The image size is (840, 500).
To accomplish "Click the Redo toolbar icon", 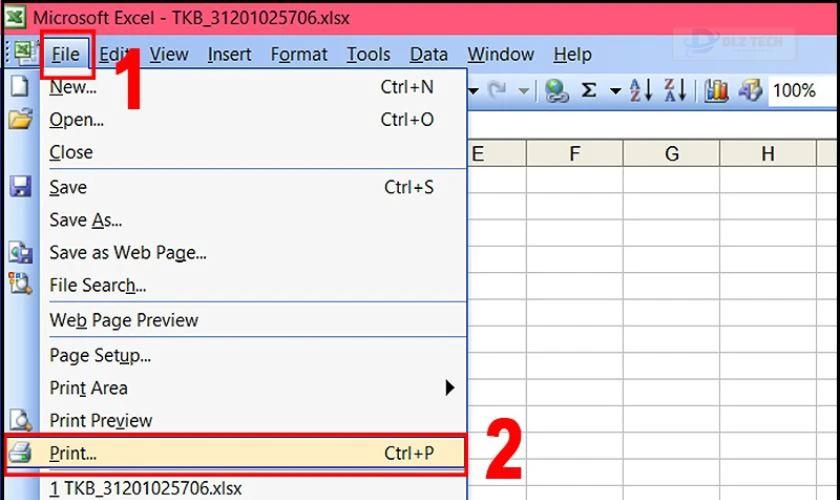I will pyautogui.click(x=498, y=91).
